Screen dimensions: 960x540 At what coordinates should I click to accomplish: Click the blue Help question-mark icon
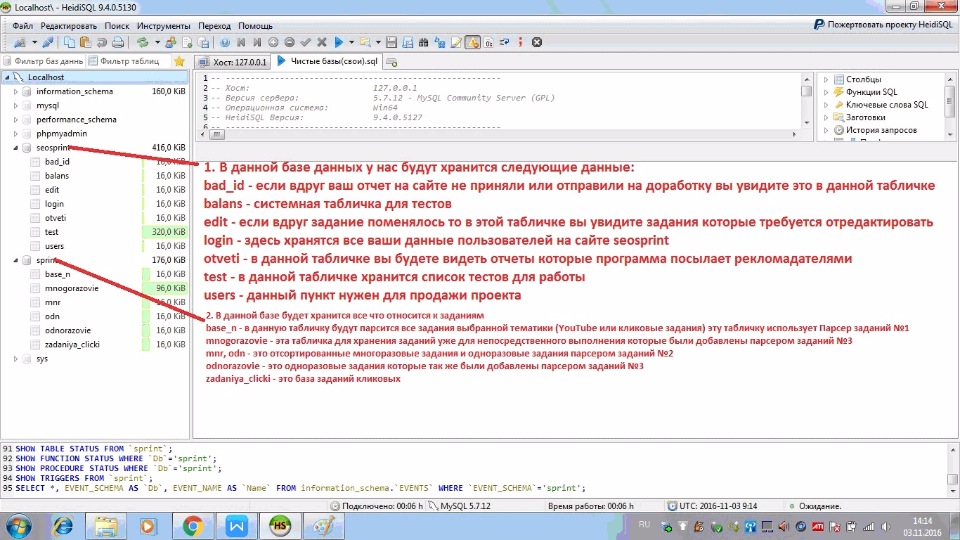[x=225, y=42]
